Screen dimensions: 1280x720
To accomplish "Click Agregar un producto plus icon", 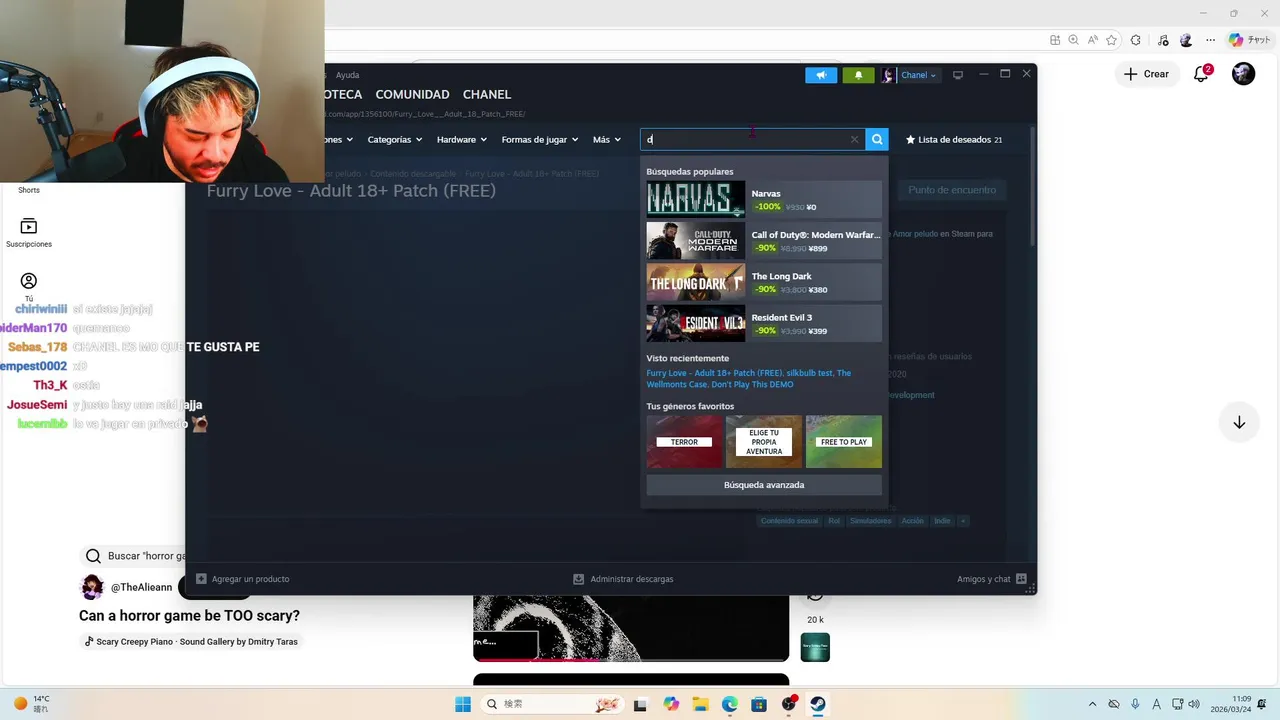I will point(201,579).
